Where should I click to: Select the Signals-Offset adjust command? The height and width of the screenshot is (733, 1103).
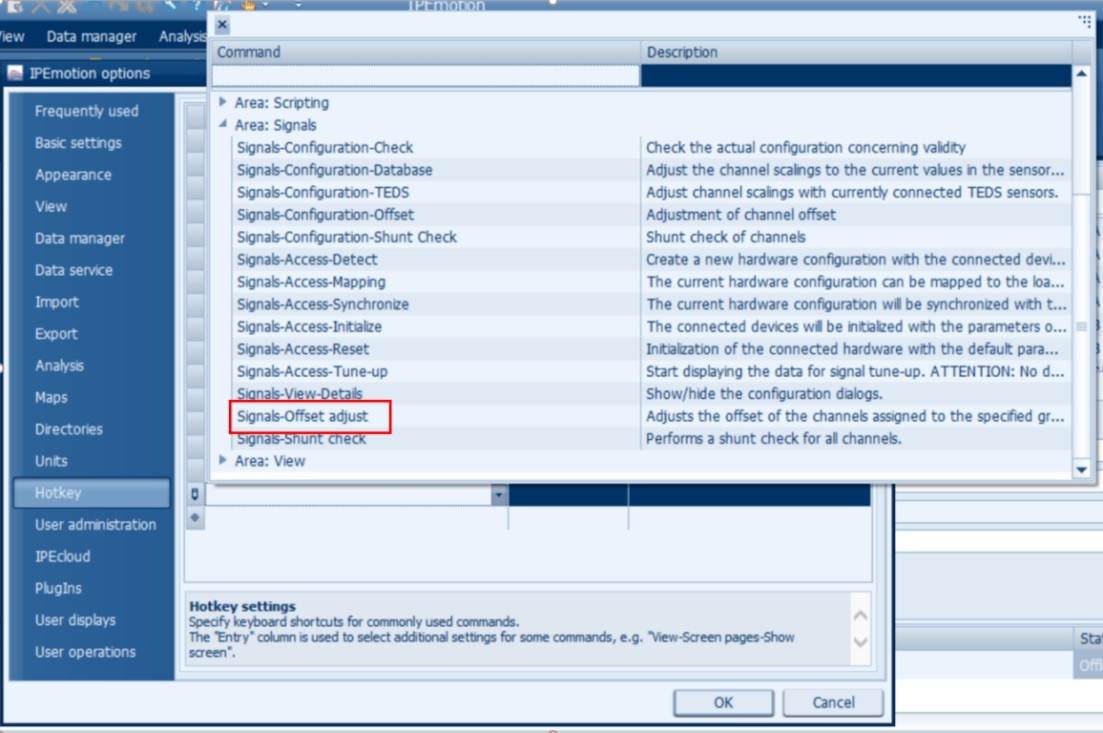click(302, 416)
